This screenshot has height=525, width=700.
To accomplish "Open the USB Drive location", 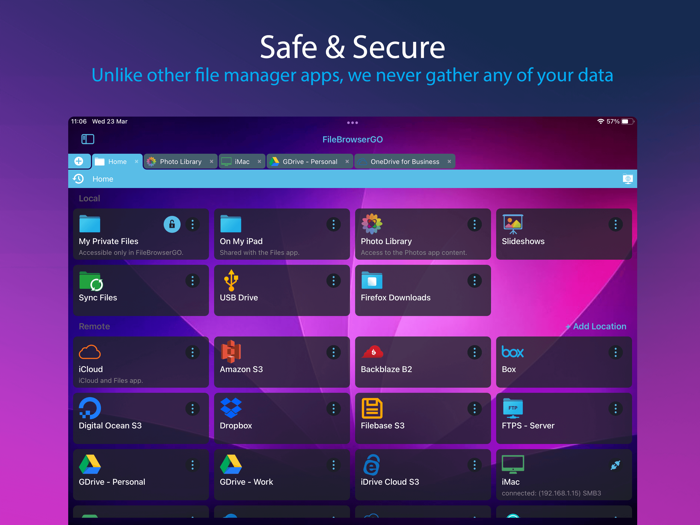I will pyautogui.click(x=282, y=290).
